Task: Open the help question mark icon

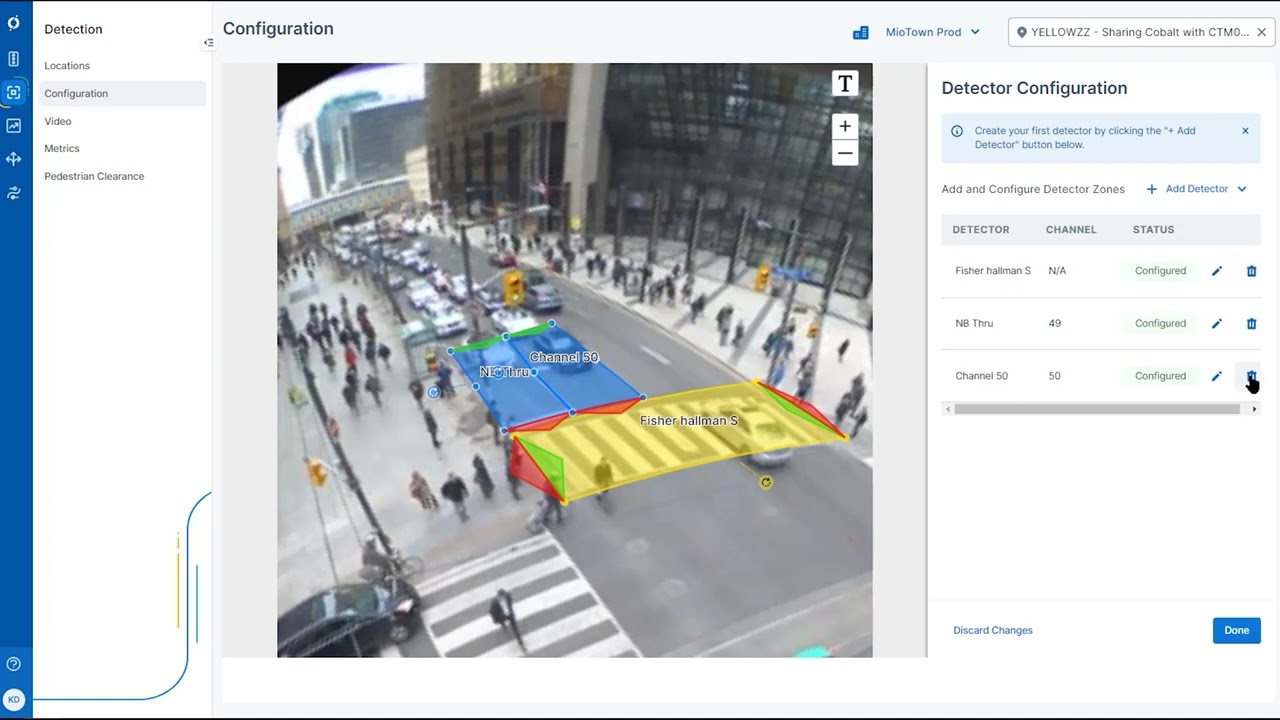Action: tap(13, 664)
